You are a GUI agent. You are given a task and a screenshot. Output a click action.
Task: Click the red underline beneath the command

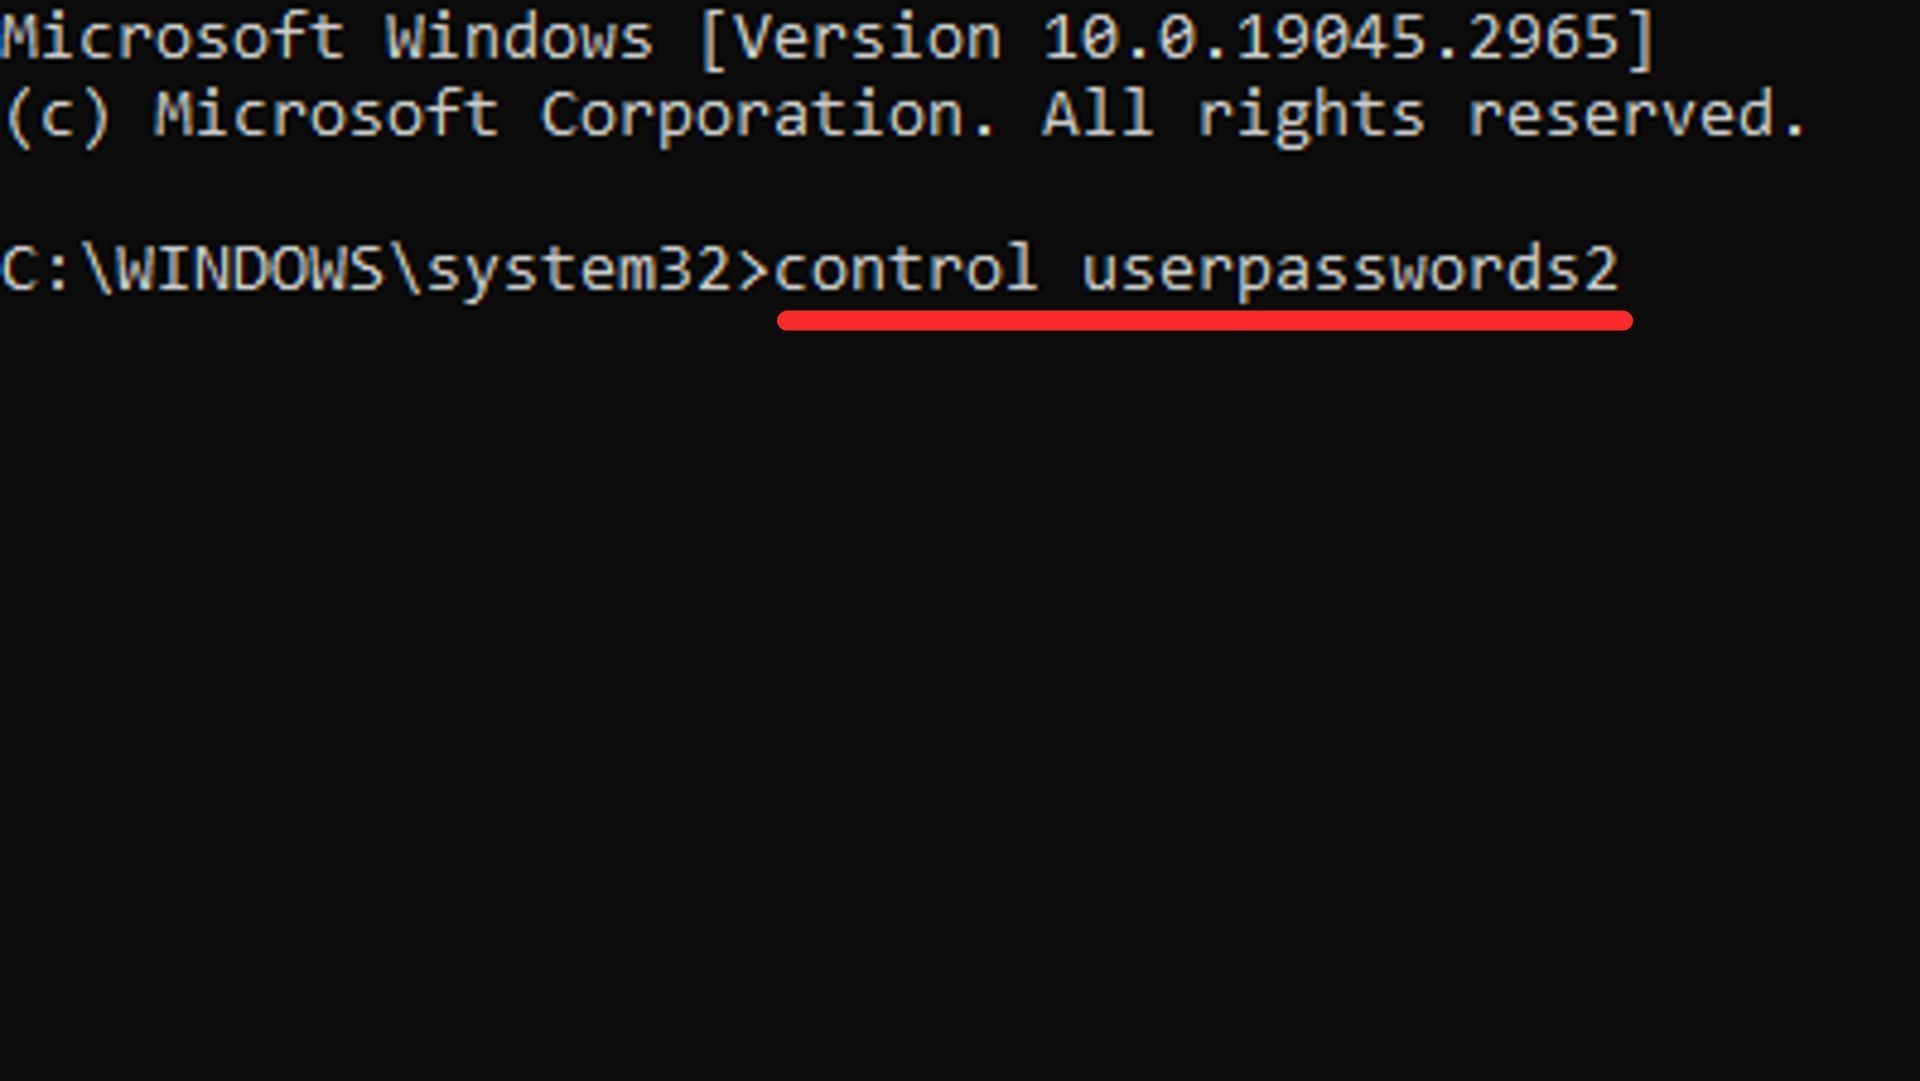coord(1204,321)
